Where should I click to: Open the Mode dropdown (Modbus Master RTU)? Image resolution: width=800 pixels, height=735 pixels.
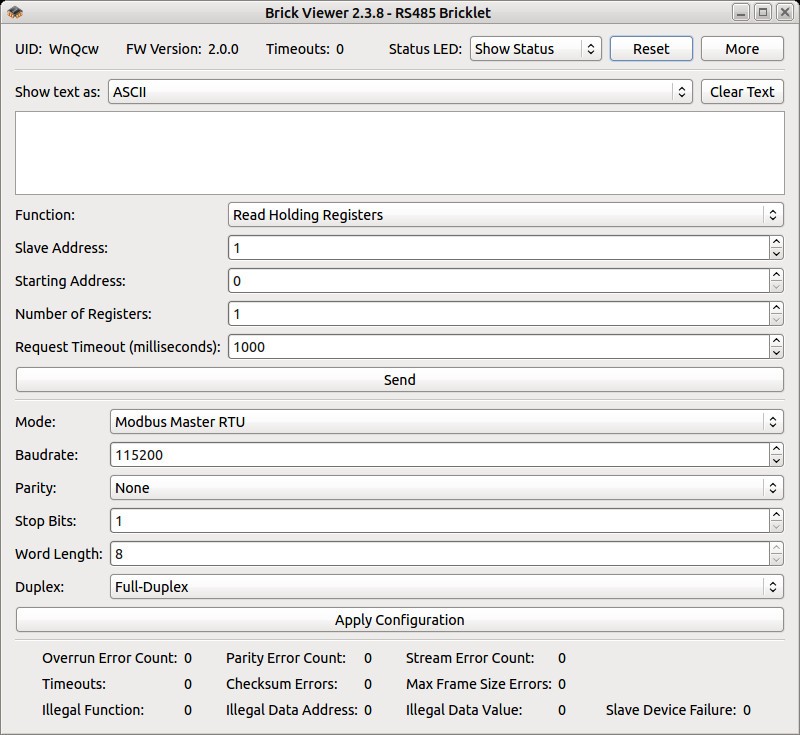446,422
